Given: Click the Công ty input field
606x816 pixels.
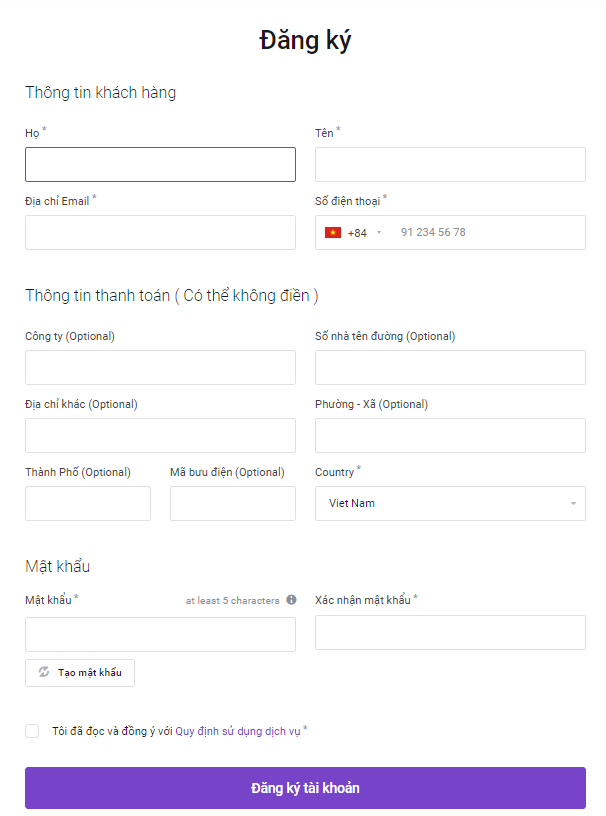Looking at the screenshot, I should coord(160,367).
